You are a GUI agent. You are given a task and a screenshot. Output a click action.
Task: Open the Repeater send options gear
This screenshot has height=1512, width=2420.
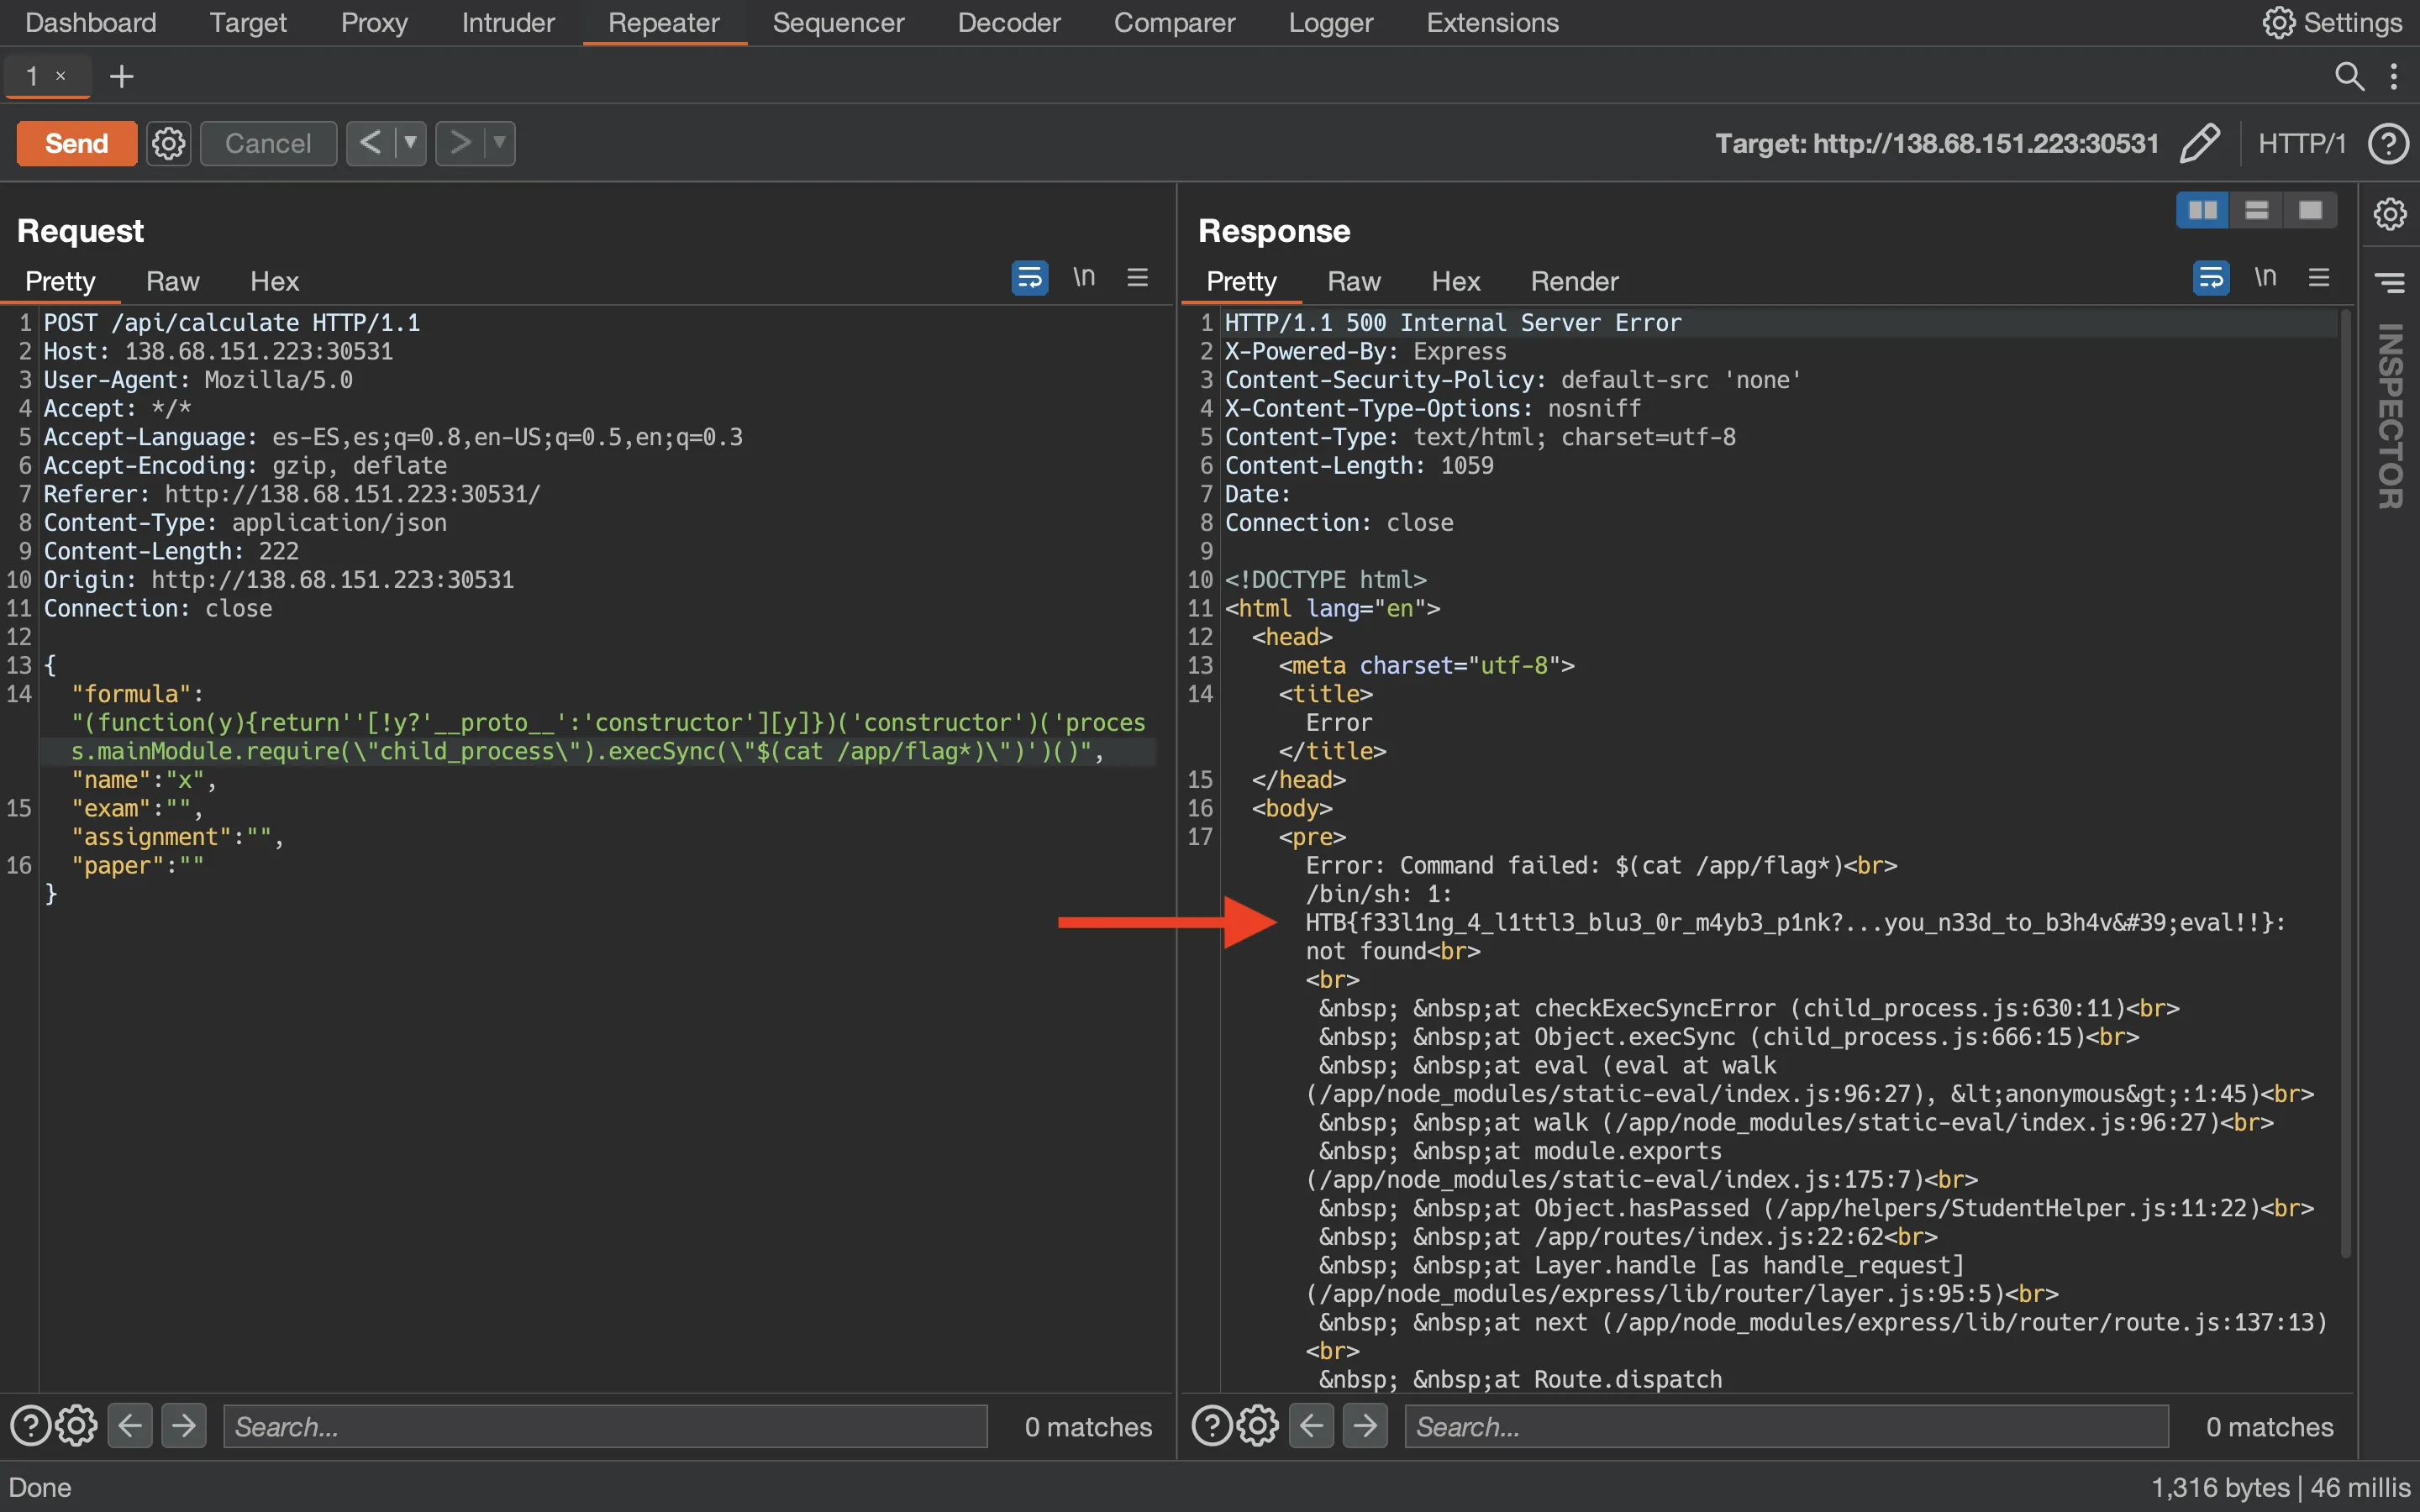(169, 143)
